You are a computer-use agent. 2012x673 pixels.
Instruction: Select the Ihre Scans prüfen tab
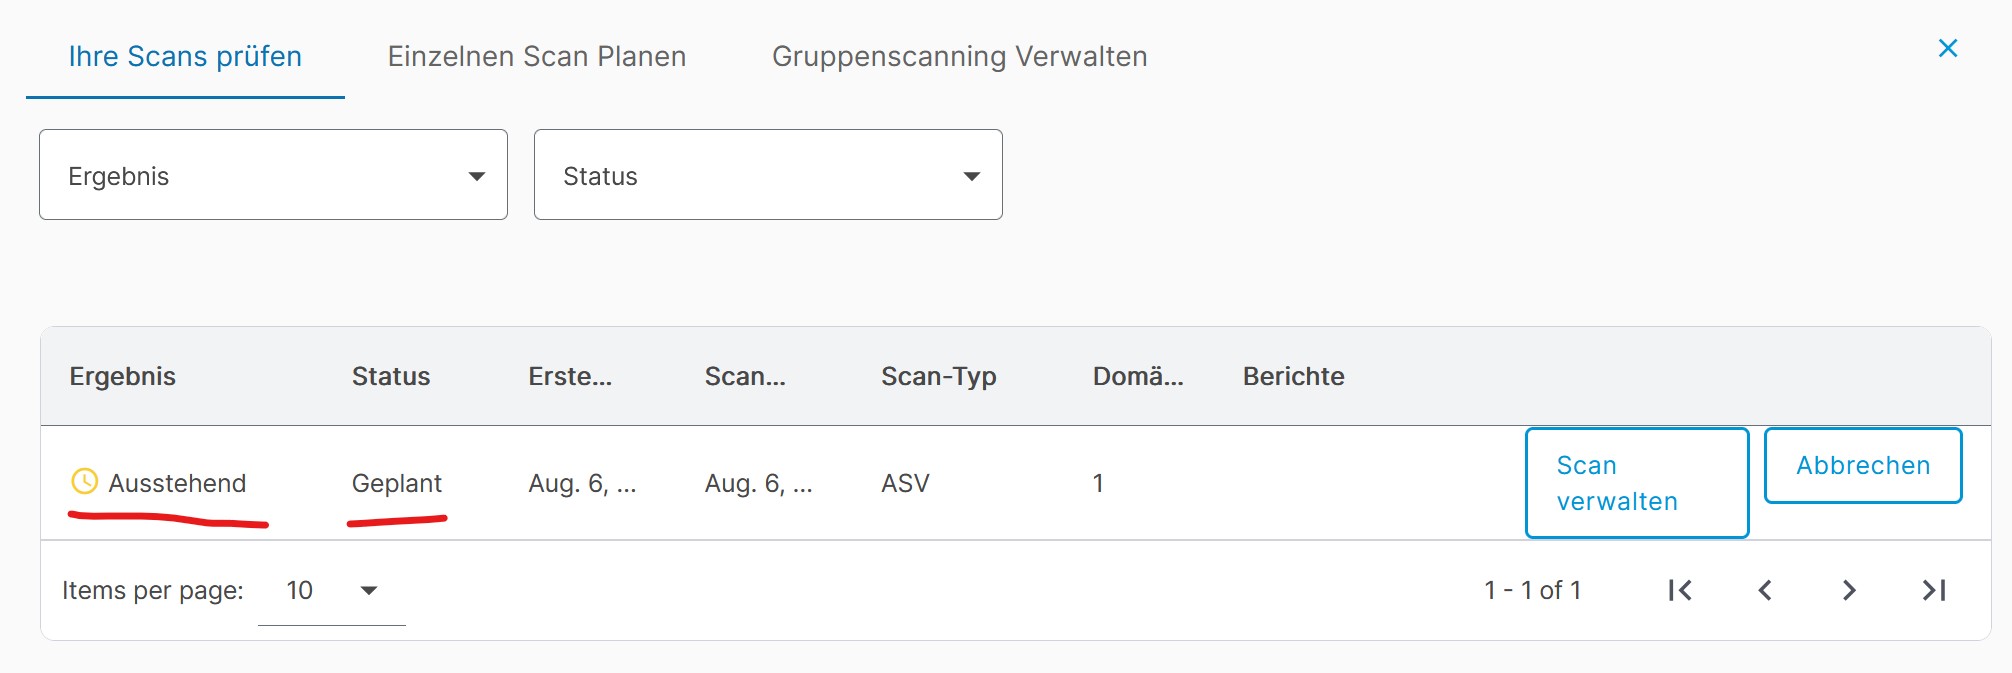(185, 56)
